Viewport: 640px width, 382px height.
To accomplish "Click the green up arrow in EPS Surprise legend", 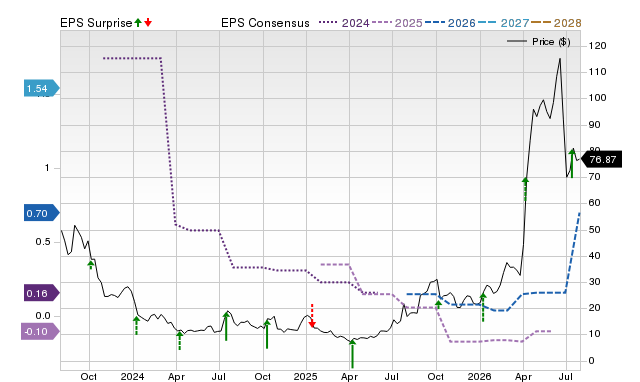I will point(138,22).
